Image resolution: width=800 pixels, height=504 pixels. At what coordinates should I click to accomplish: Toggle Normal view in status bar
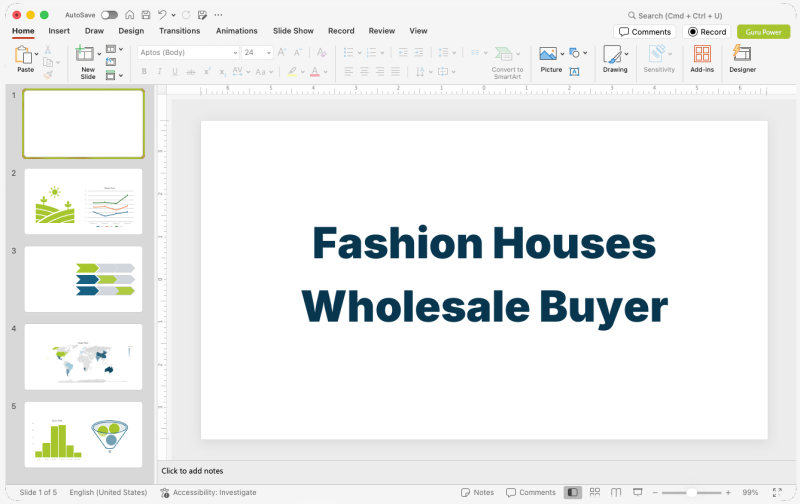tap(572, 492)
